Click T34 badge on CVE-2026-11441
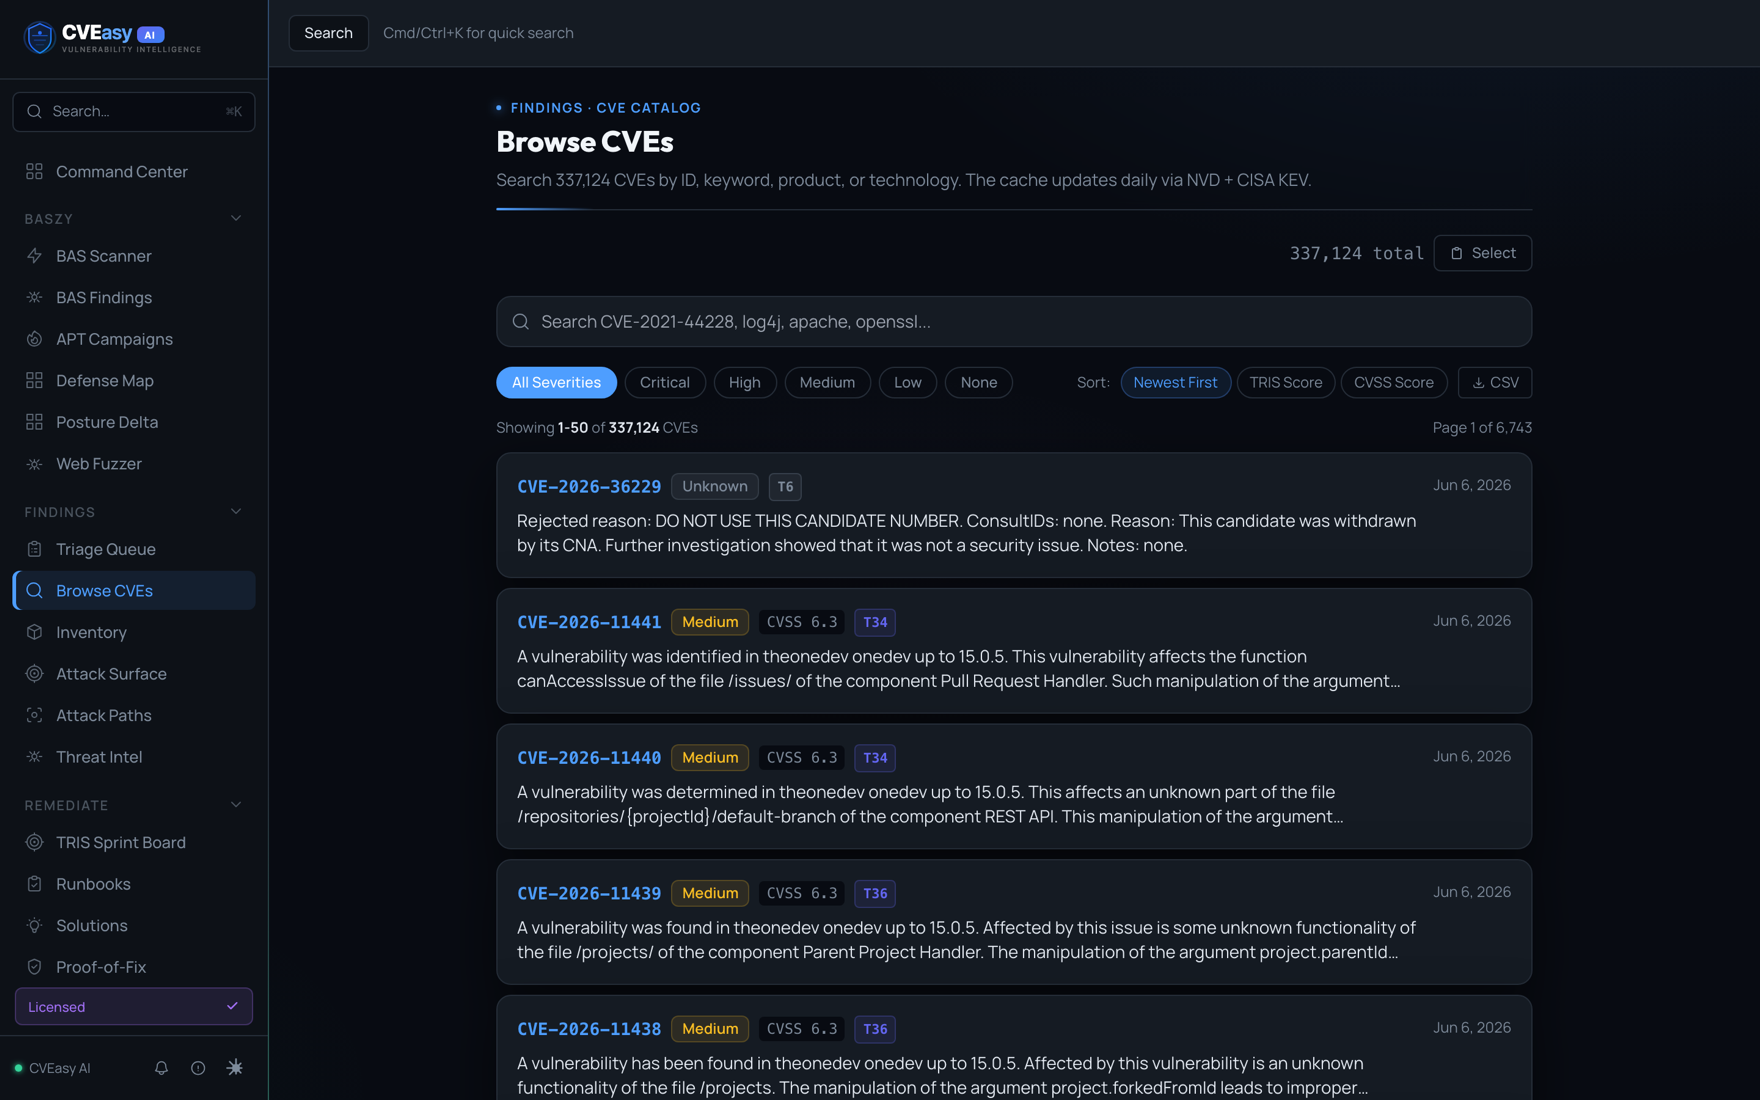The width and height of the screenshot is (1760, 1100). click(x=875, y=622)
